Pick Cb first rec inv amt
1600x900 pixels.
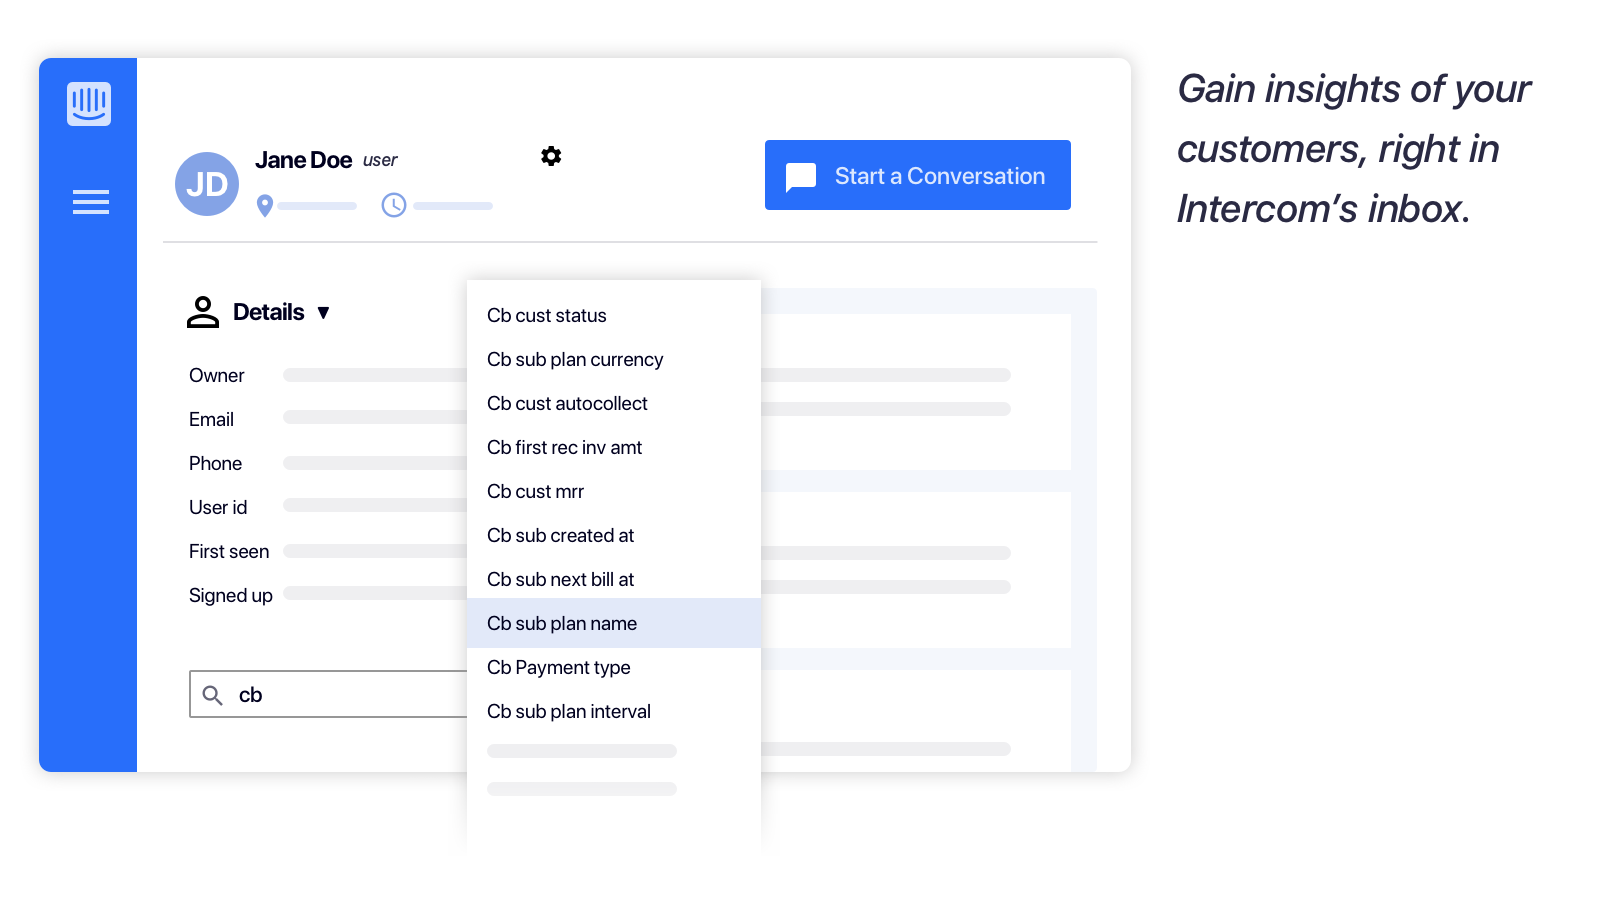[x=564, y=447]
